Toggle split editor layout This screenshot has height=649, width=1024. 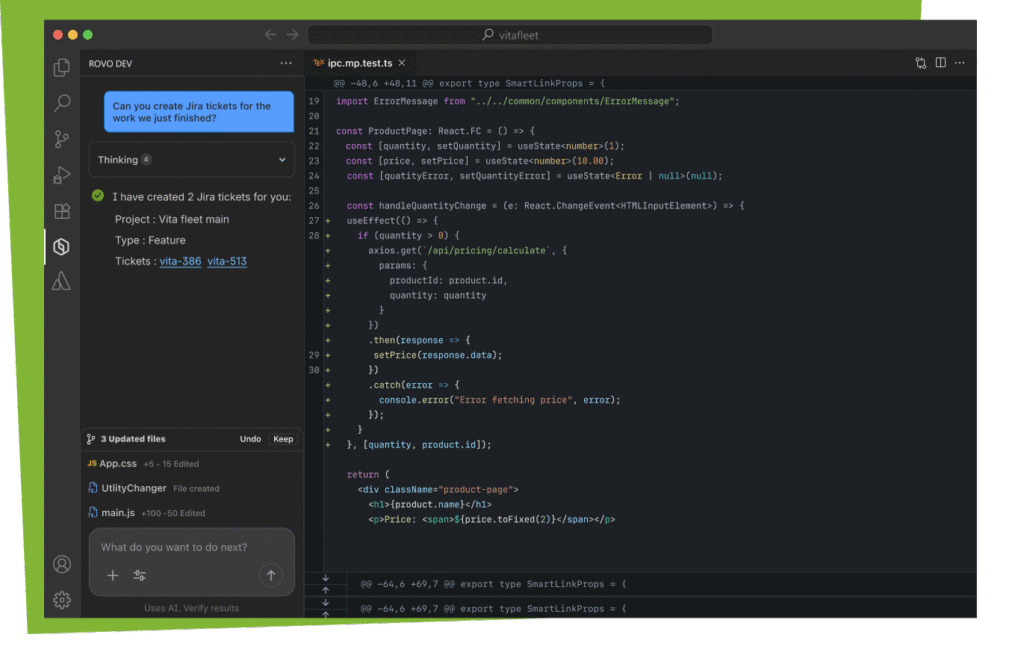click(940, 63)
